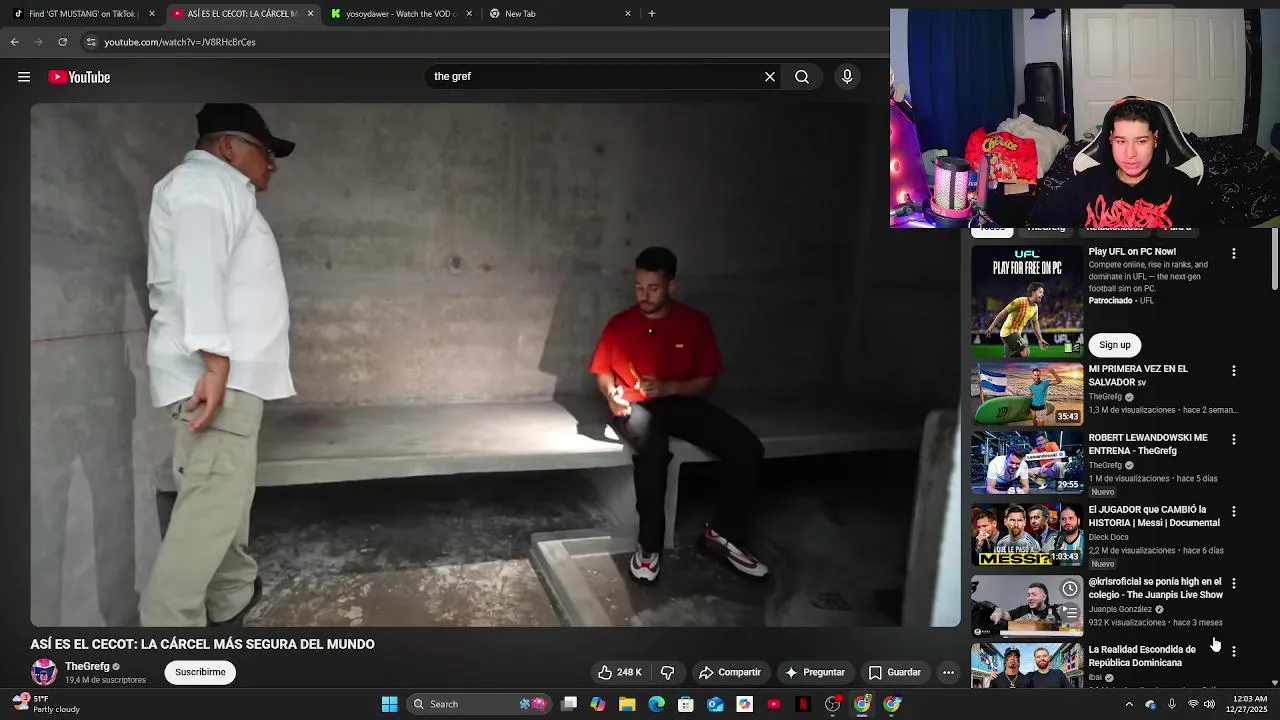This screenshot has width=1280, height=720.
Task: Open UFL Play For Free ad thumbnail
Action: pos(1027,302)
